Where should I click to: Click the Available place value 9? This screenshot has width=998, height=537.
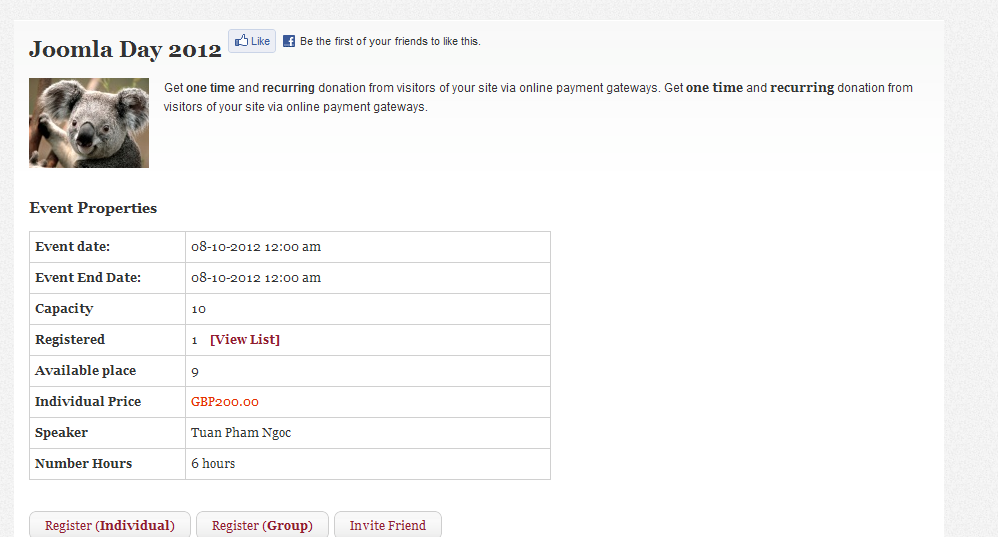click(x=195, y=372)
